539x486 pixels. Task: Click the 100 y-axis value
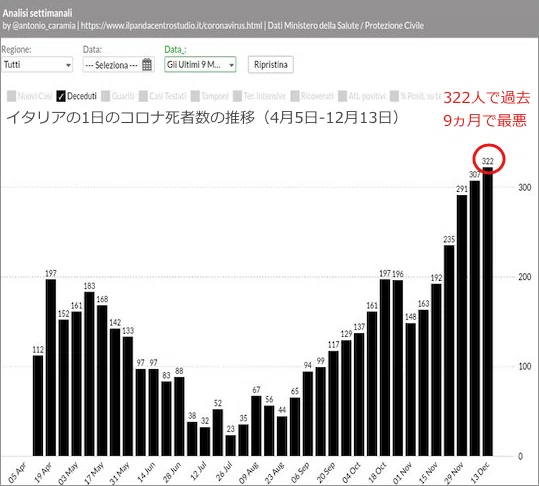pyautogui.click(x=525, y=366)
